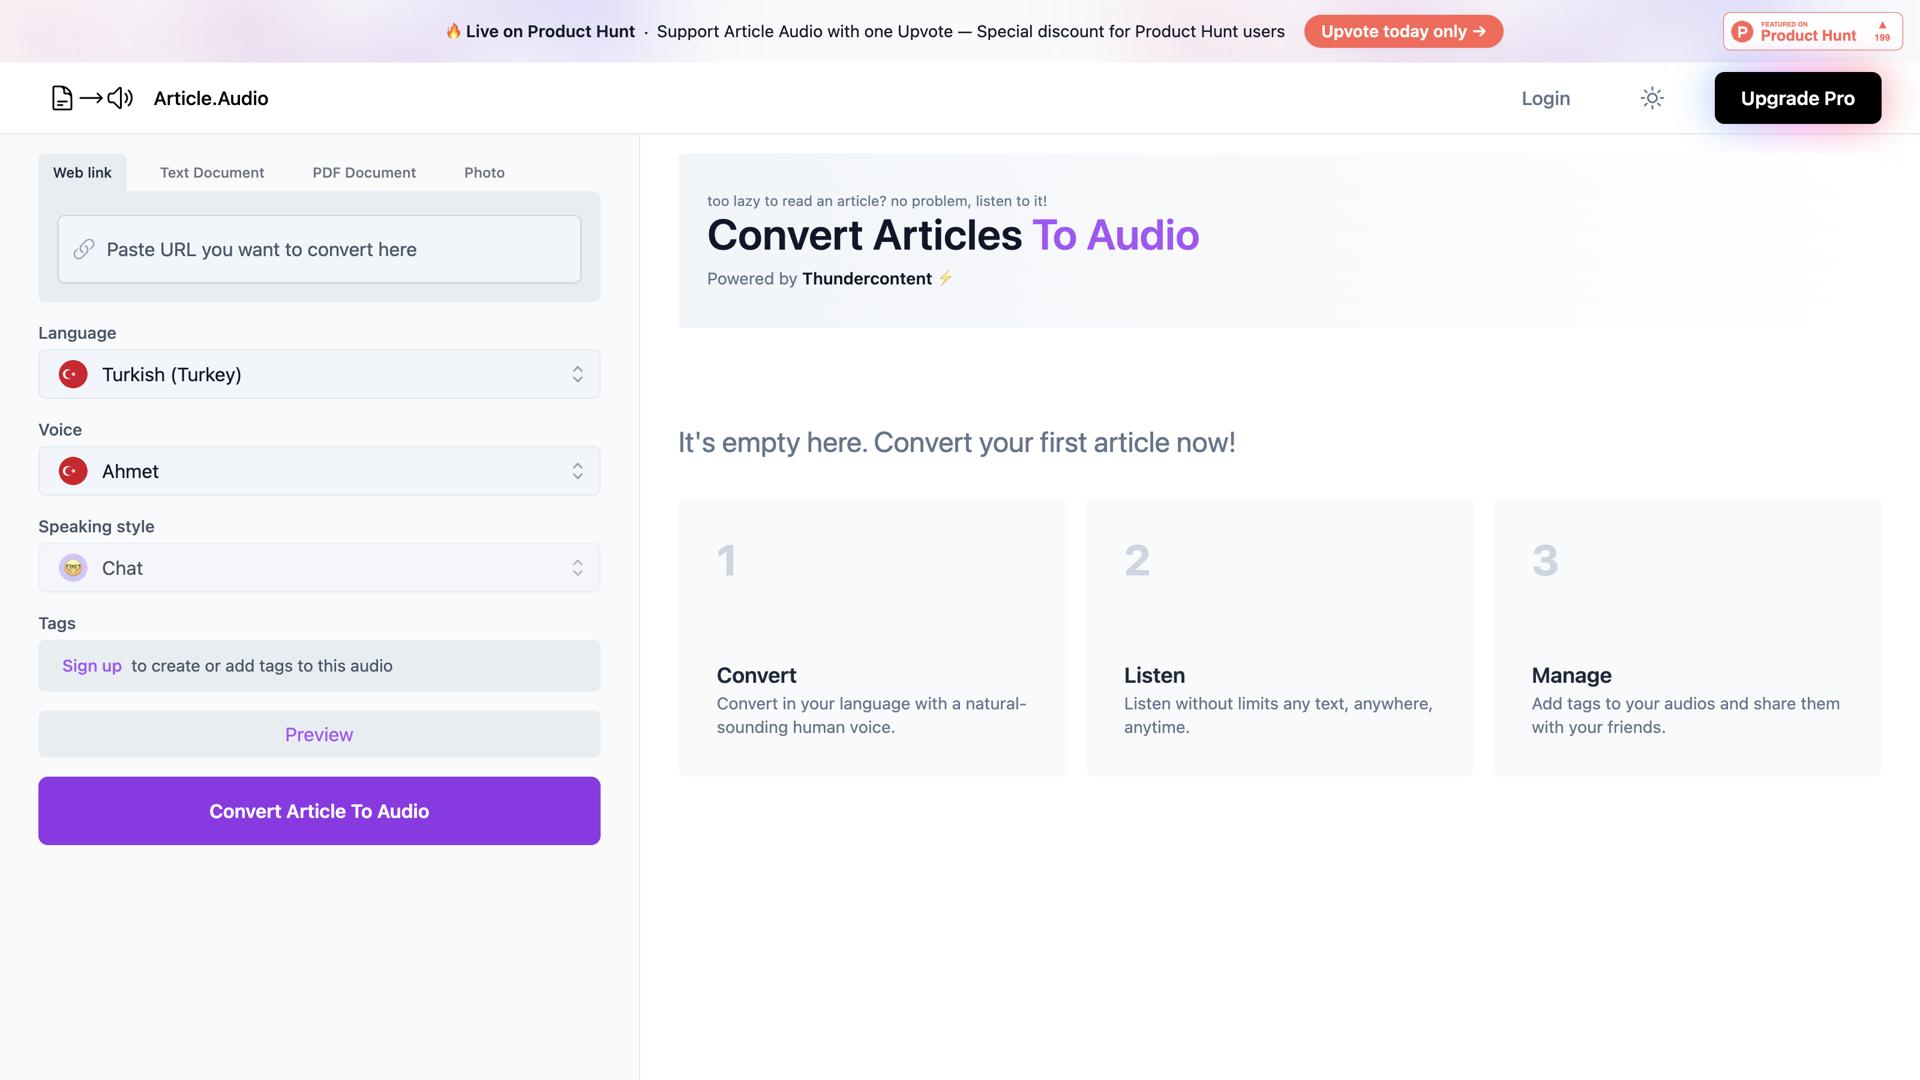Viewport: 1920px width, 1080px height.
Task: Open the Voice dropdown showing Ahmet
Action: coord(318,470)
